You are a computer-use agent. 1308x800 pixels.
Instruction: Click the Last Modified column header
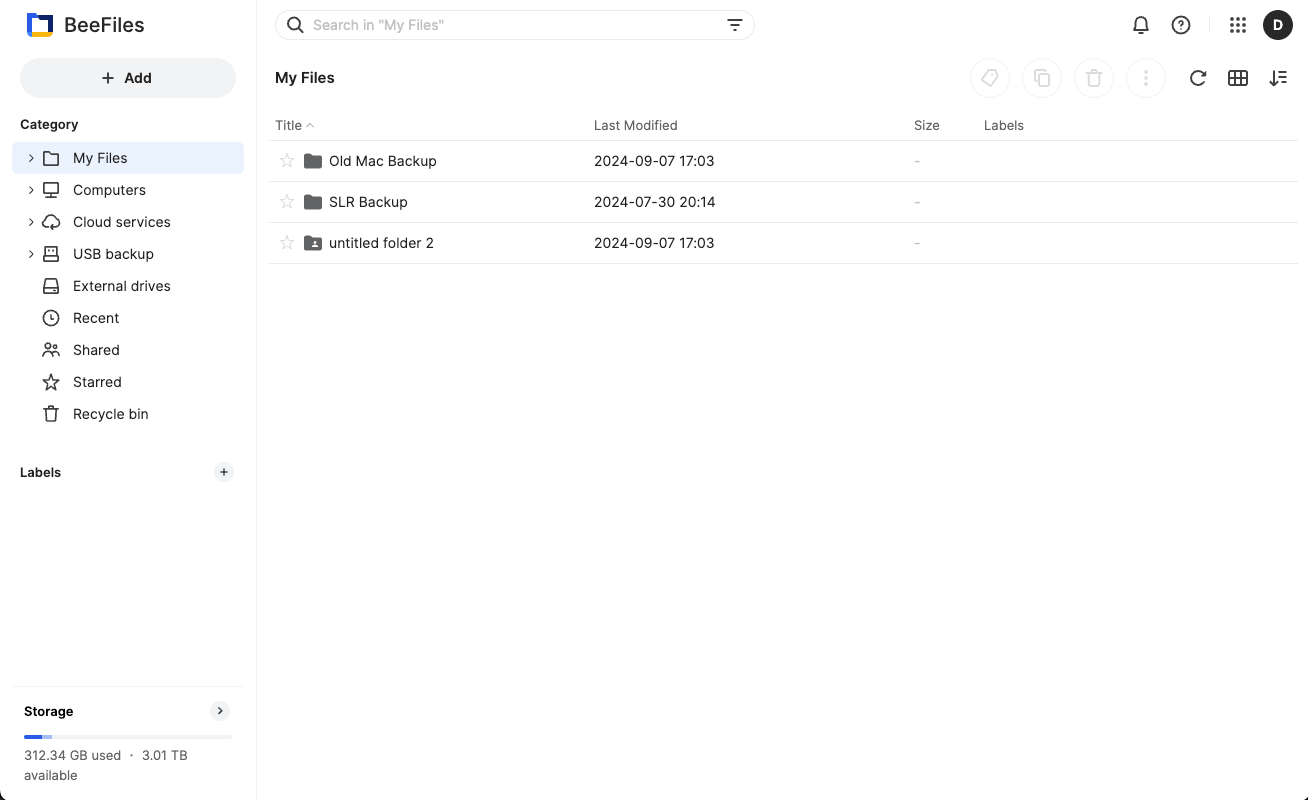[x=636, y=125]
